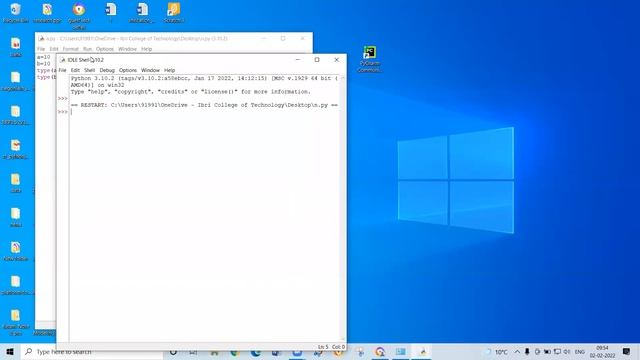Open the Help menu in the editor window
Image resolution: width=640 pixels, height=360 pixels.
[x=147, y=49]
